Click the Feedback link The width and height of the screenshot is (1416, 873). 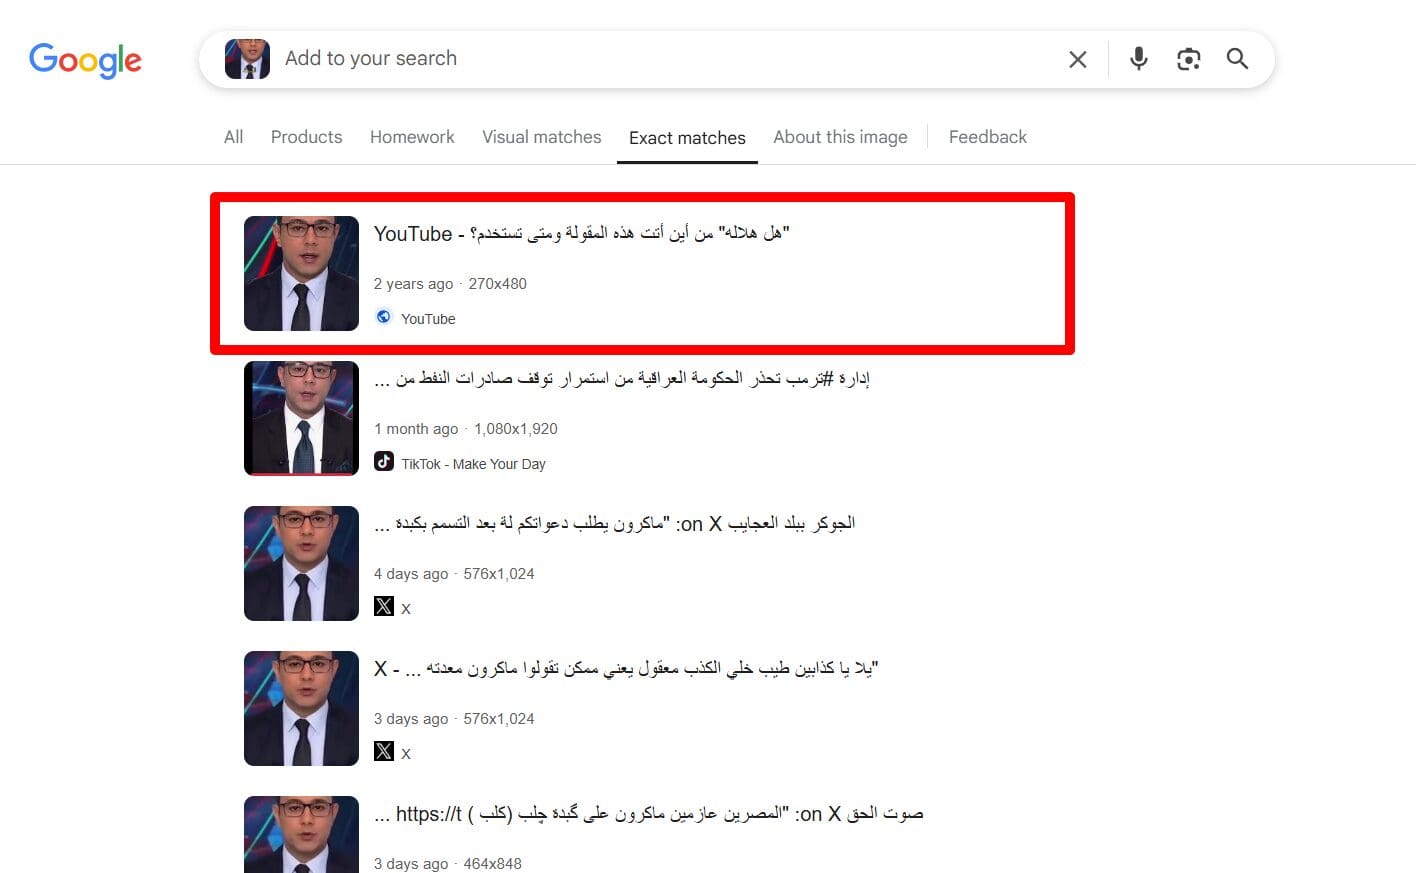987,137
